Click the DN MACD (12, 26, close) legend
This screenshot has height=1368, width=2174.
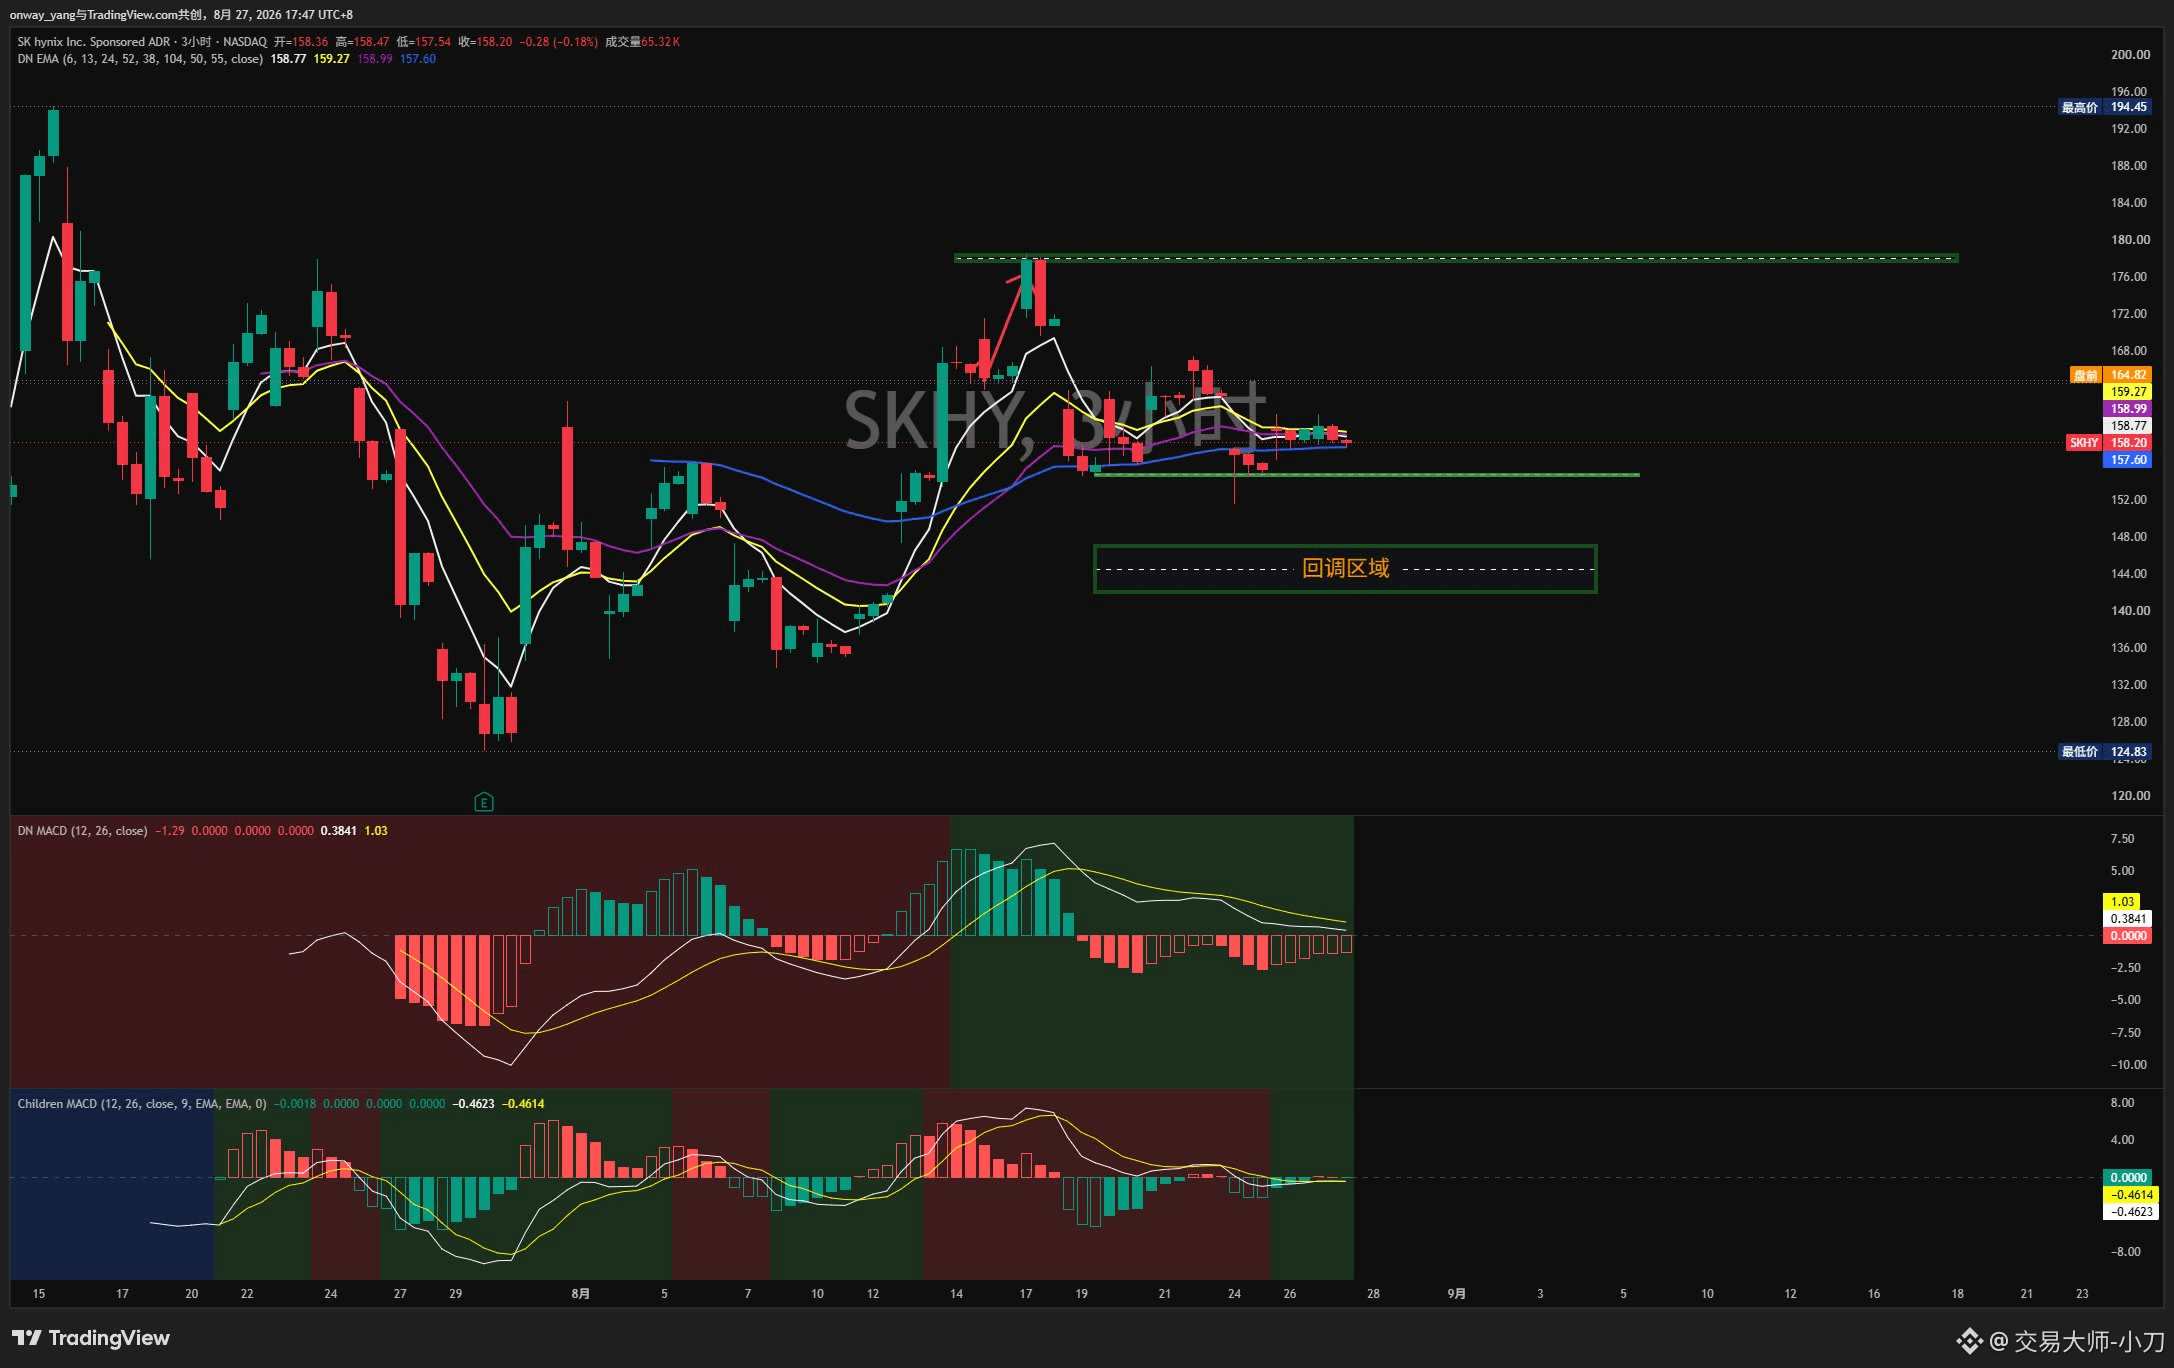[x=82, y=831]
